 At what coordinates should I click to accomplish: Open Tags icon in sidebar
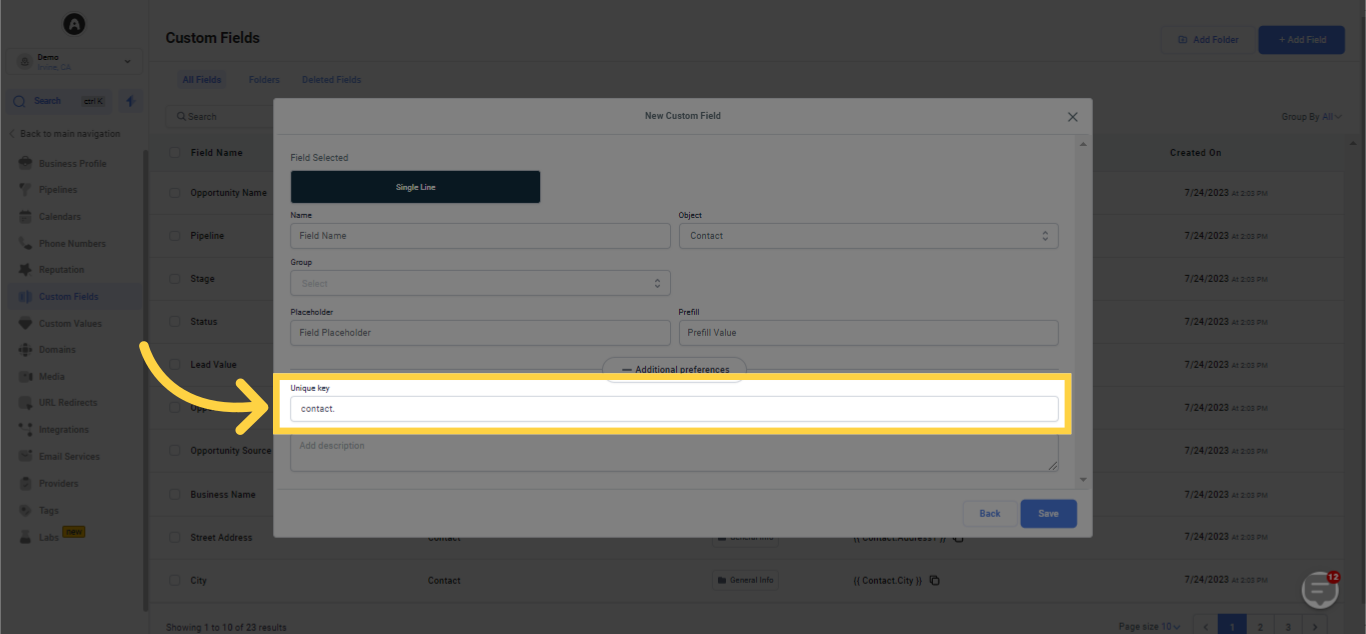(x=25, y=510)
